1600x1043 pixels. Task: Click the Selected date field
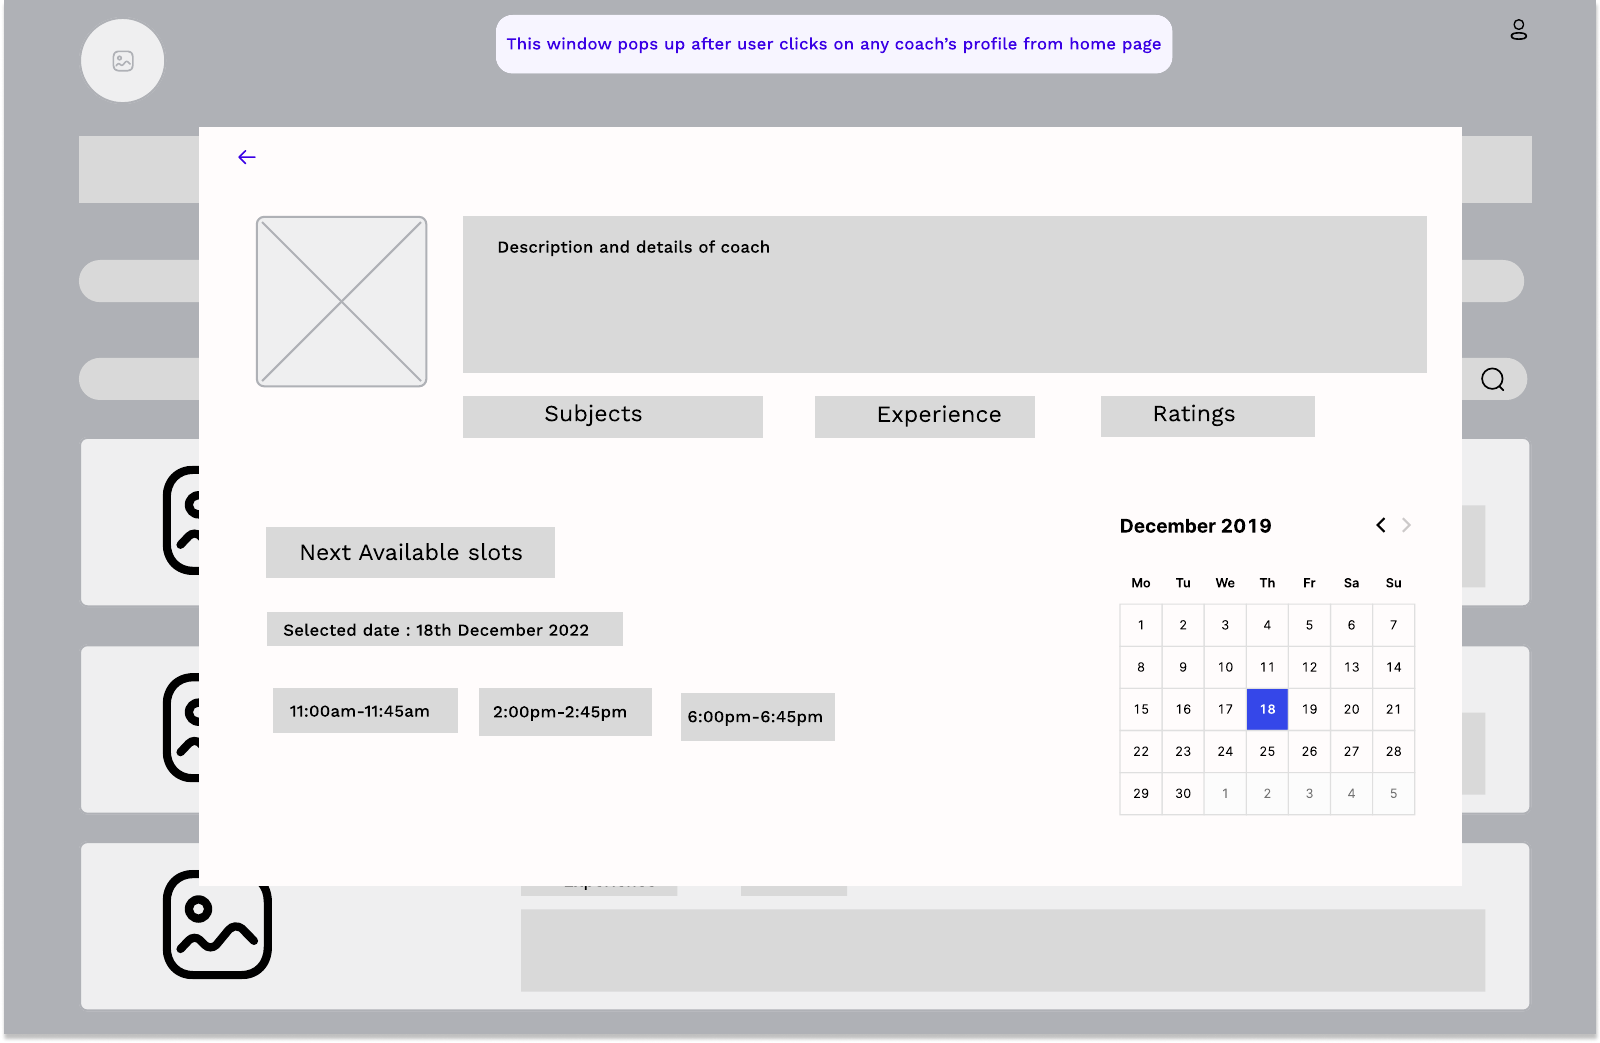(445, 629)
